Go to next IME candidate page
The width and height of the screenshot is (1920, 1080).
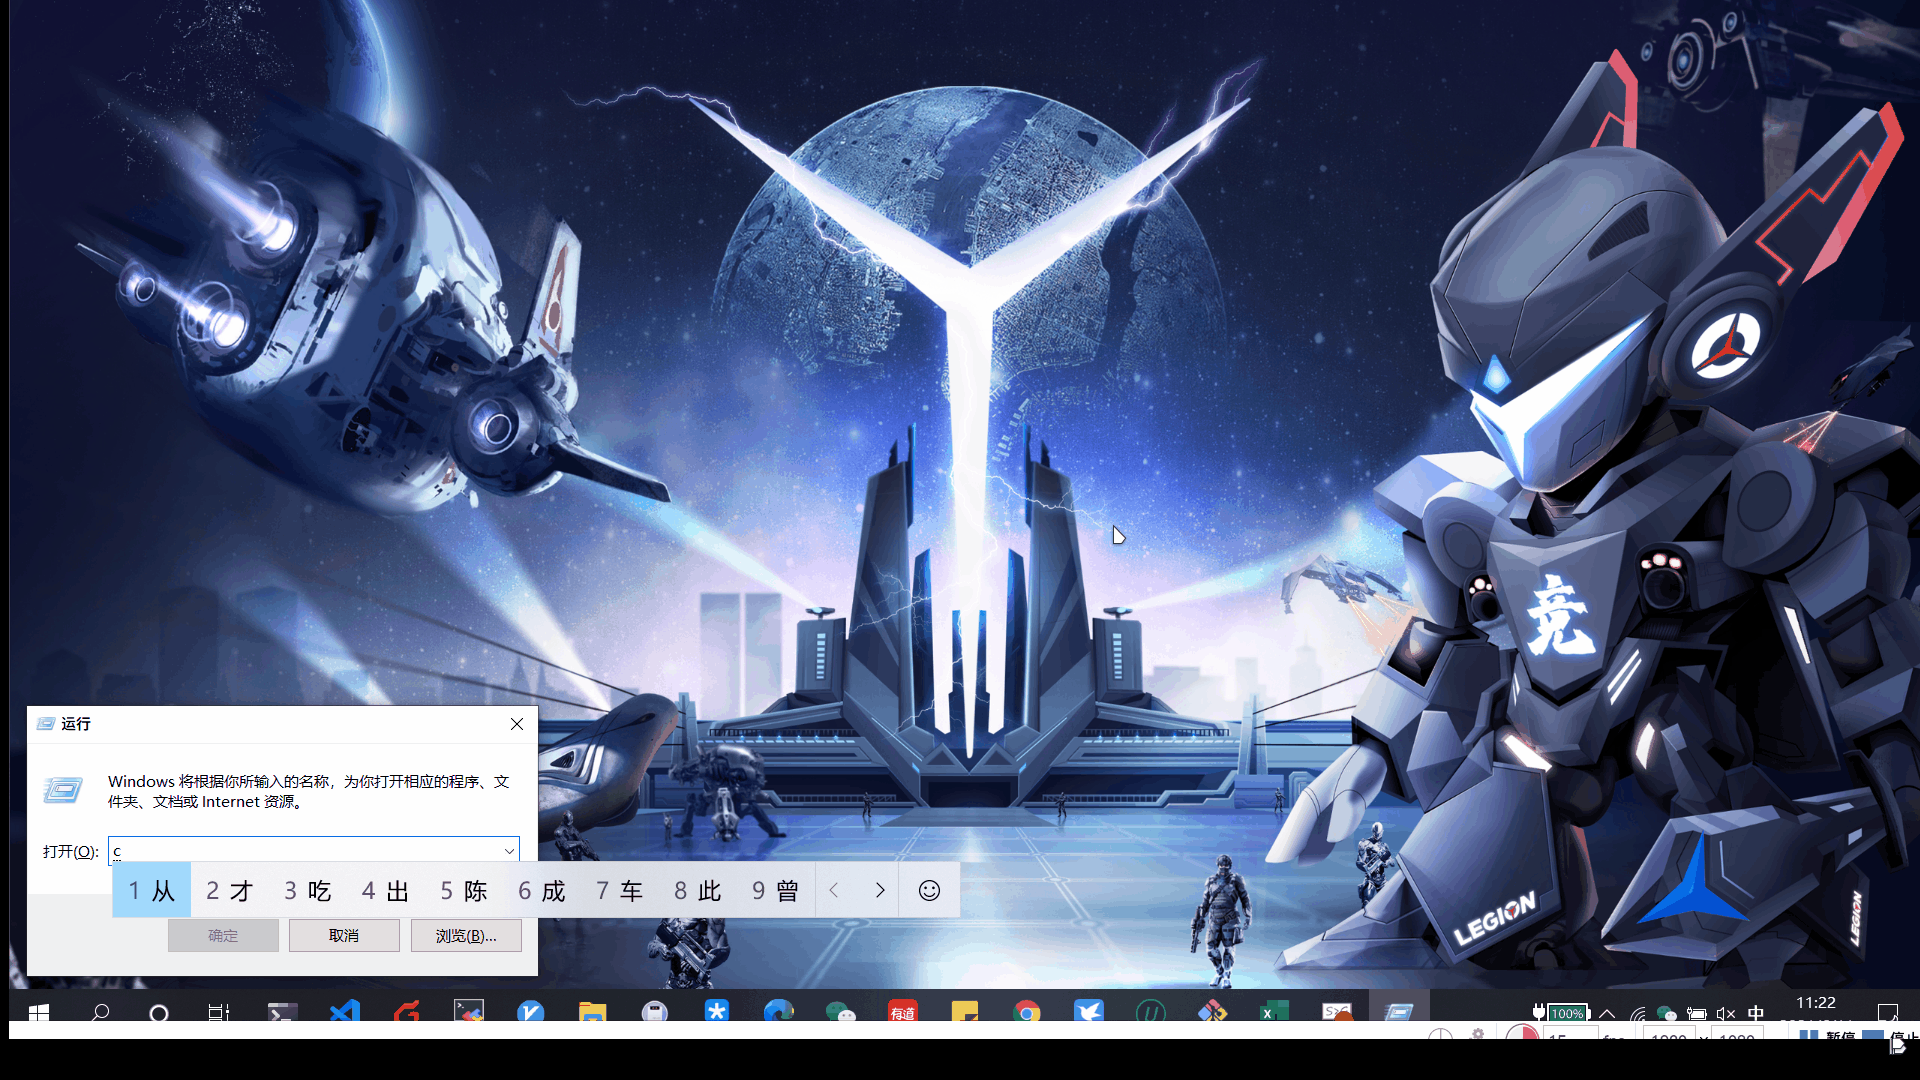point(880,890)
